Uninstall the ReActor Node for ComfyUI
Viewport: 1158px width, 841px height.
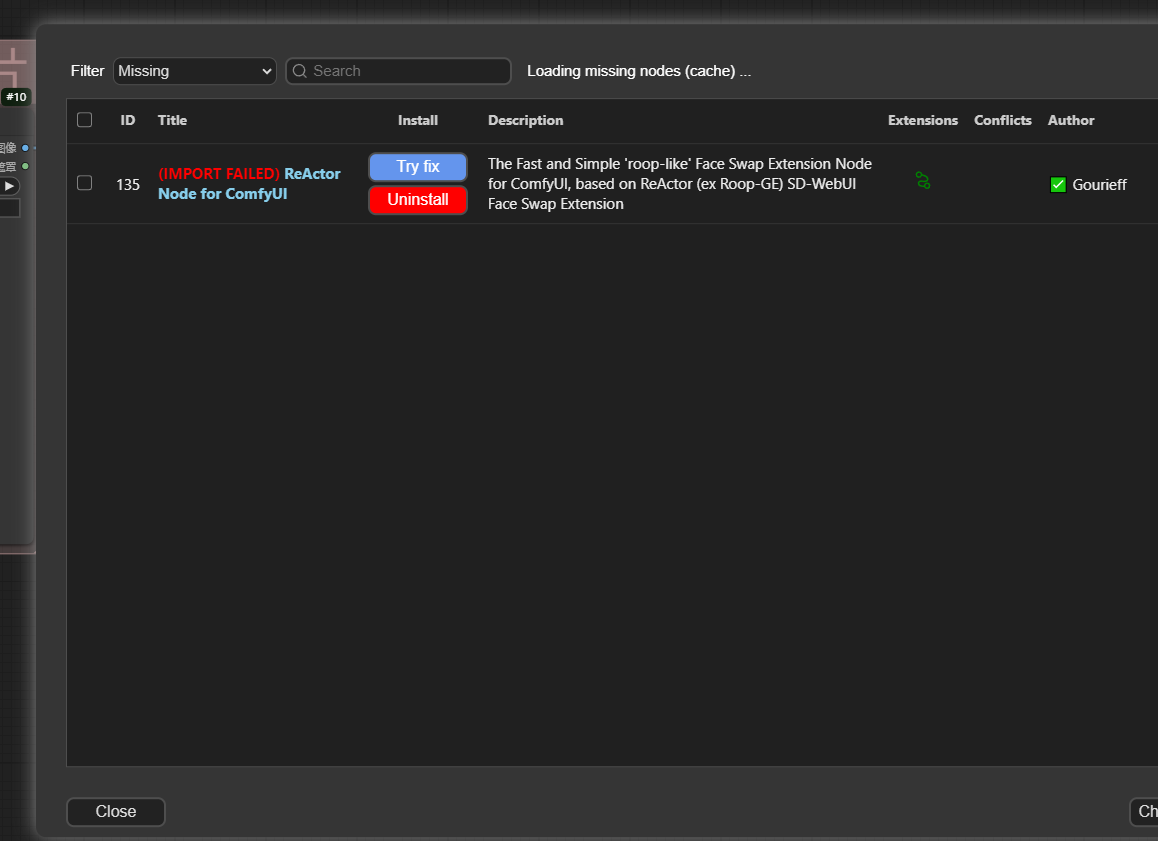[418, 199]
